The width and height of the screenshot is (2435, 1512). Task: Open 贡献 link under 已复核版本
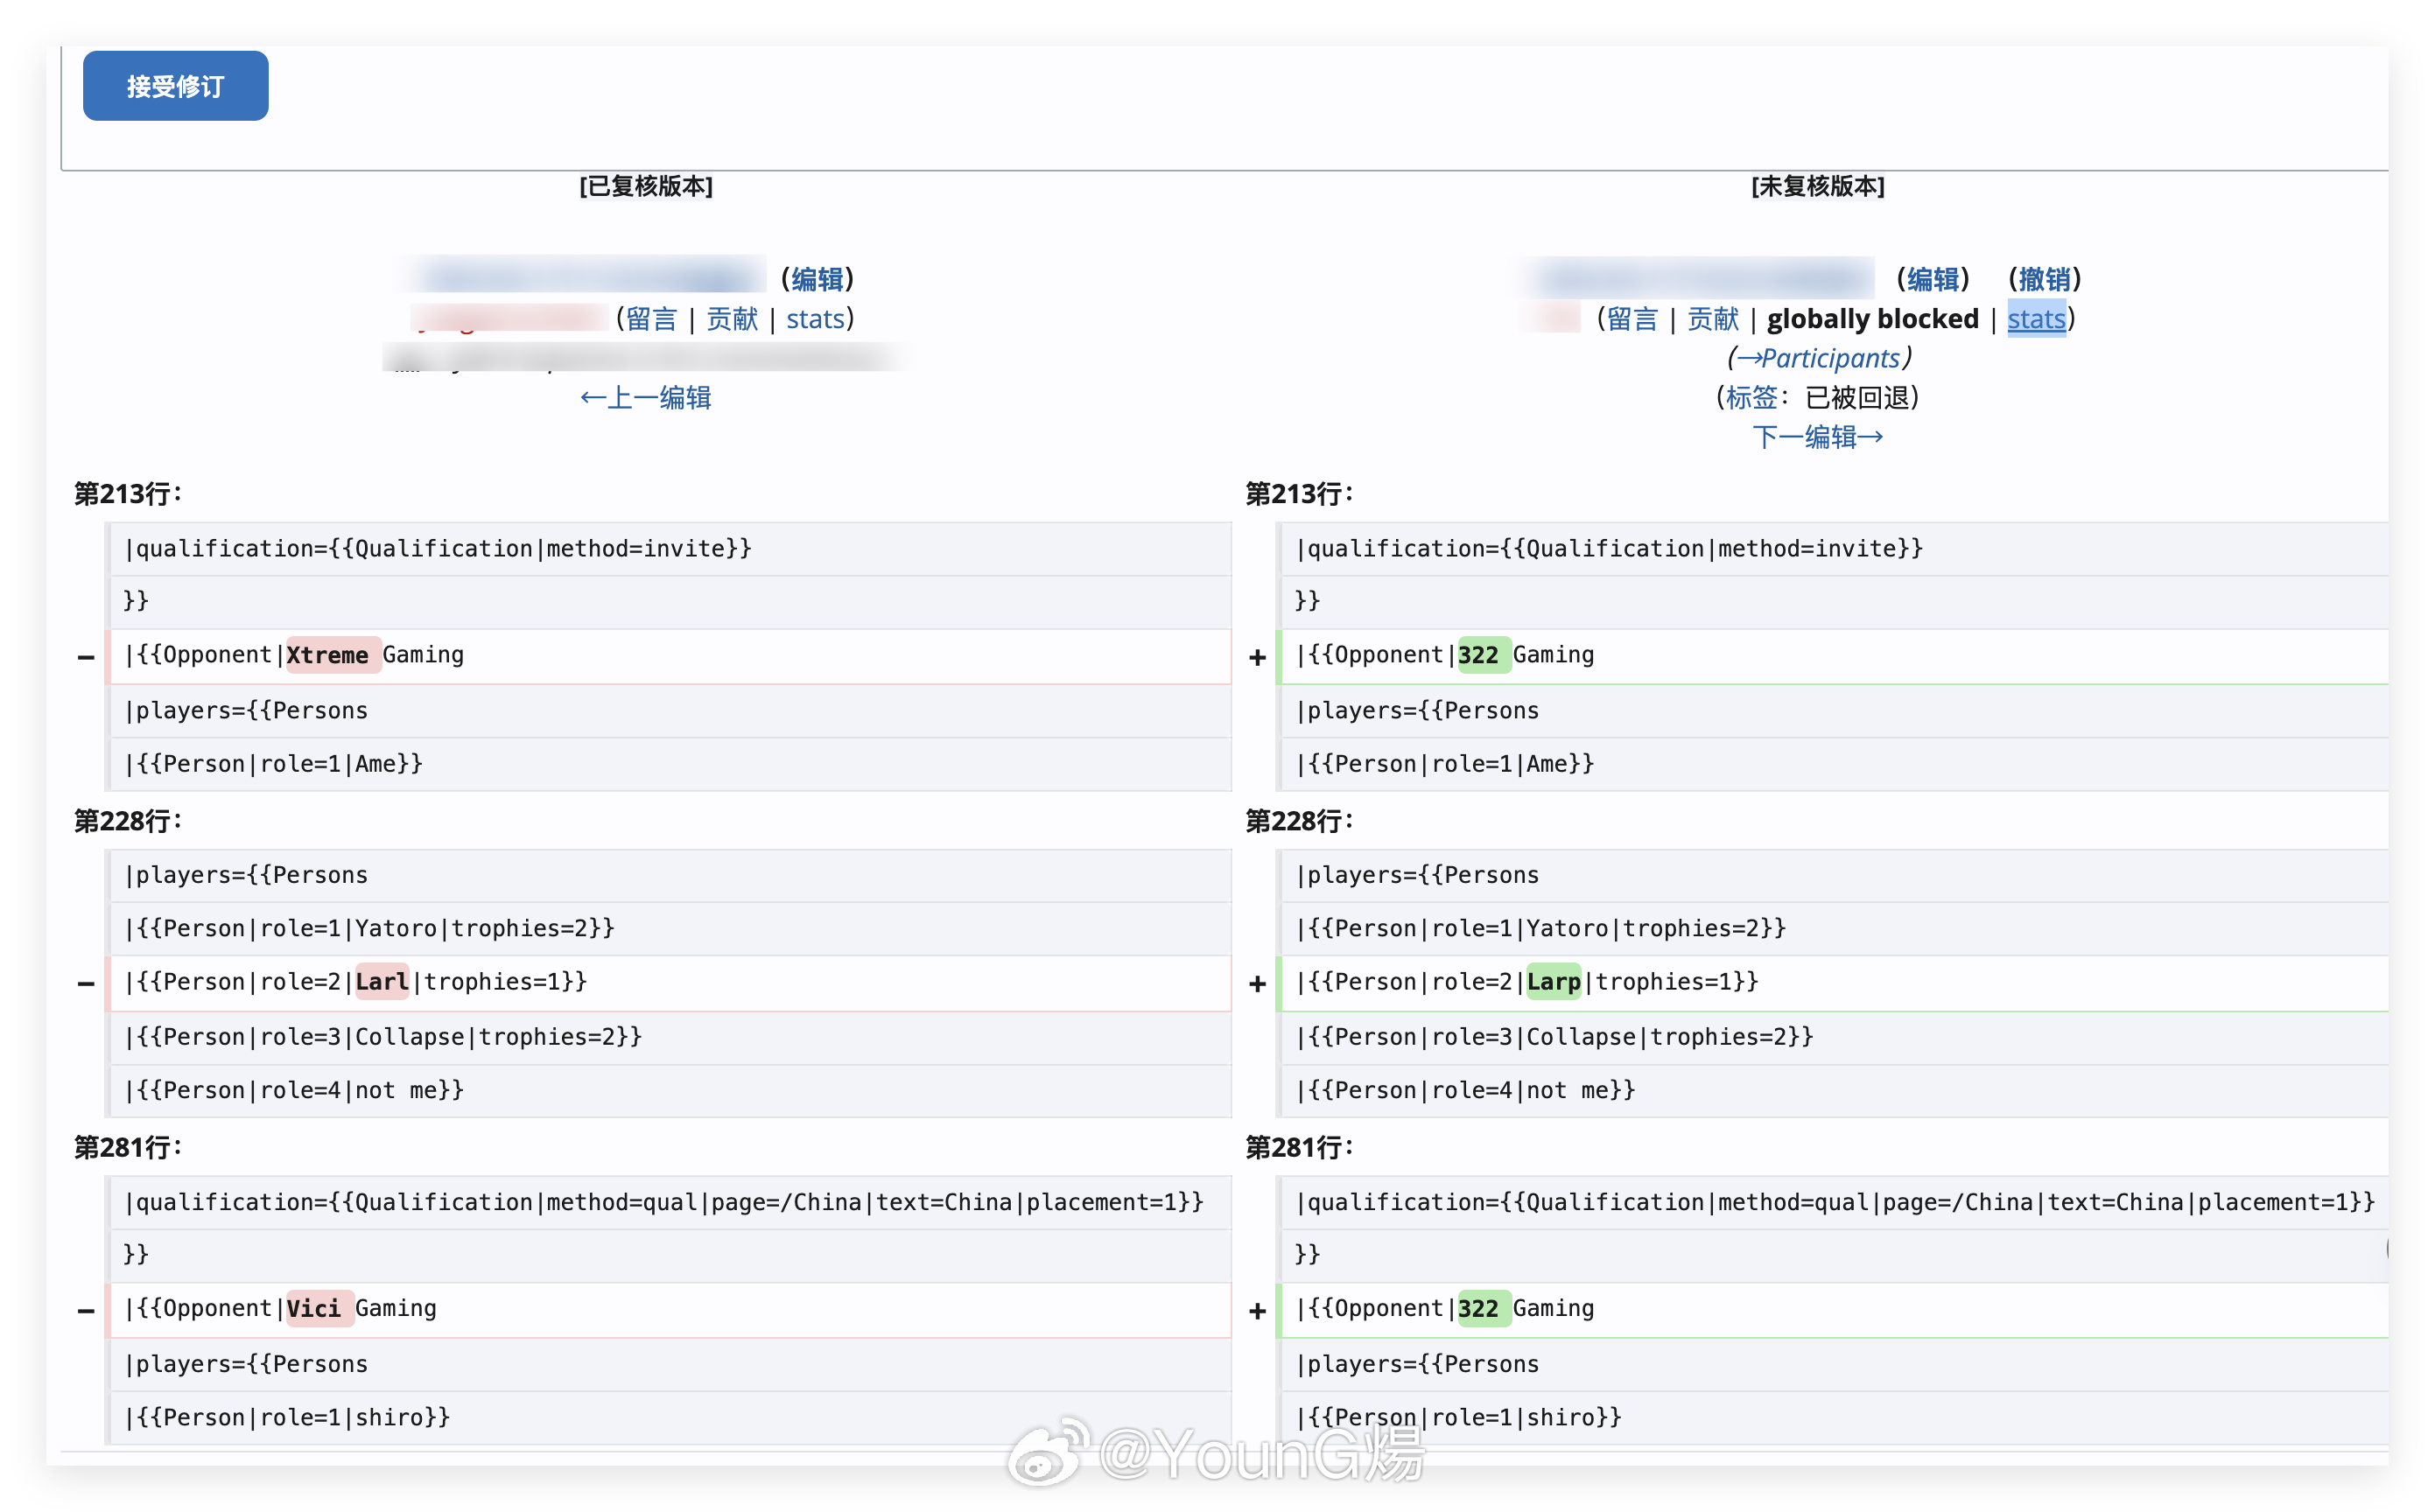(732, 319)
